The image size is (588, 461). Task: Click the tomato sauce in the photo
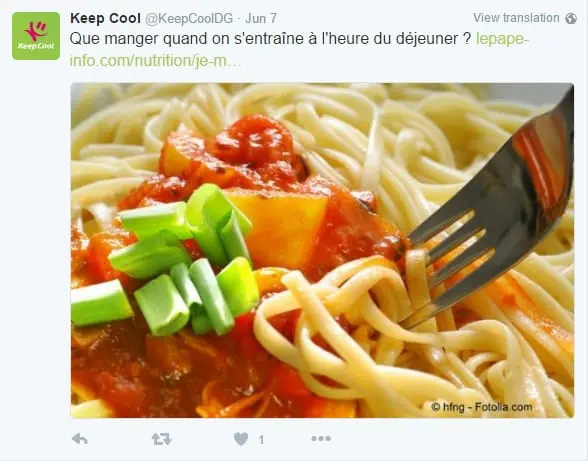(169, 371)
